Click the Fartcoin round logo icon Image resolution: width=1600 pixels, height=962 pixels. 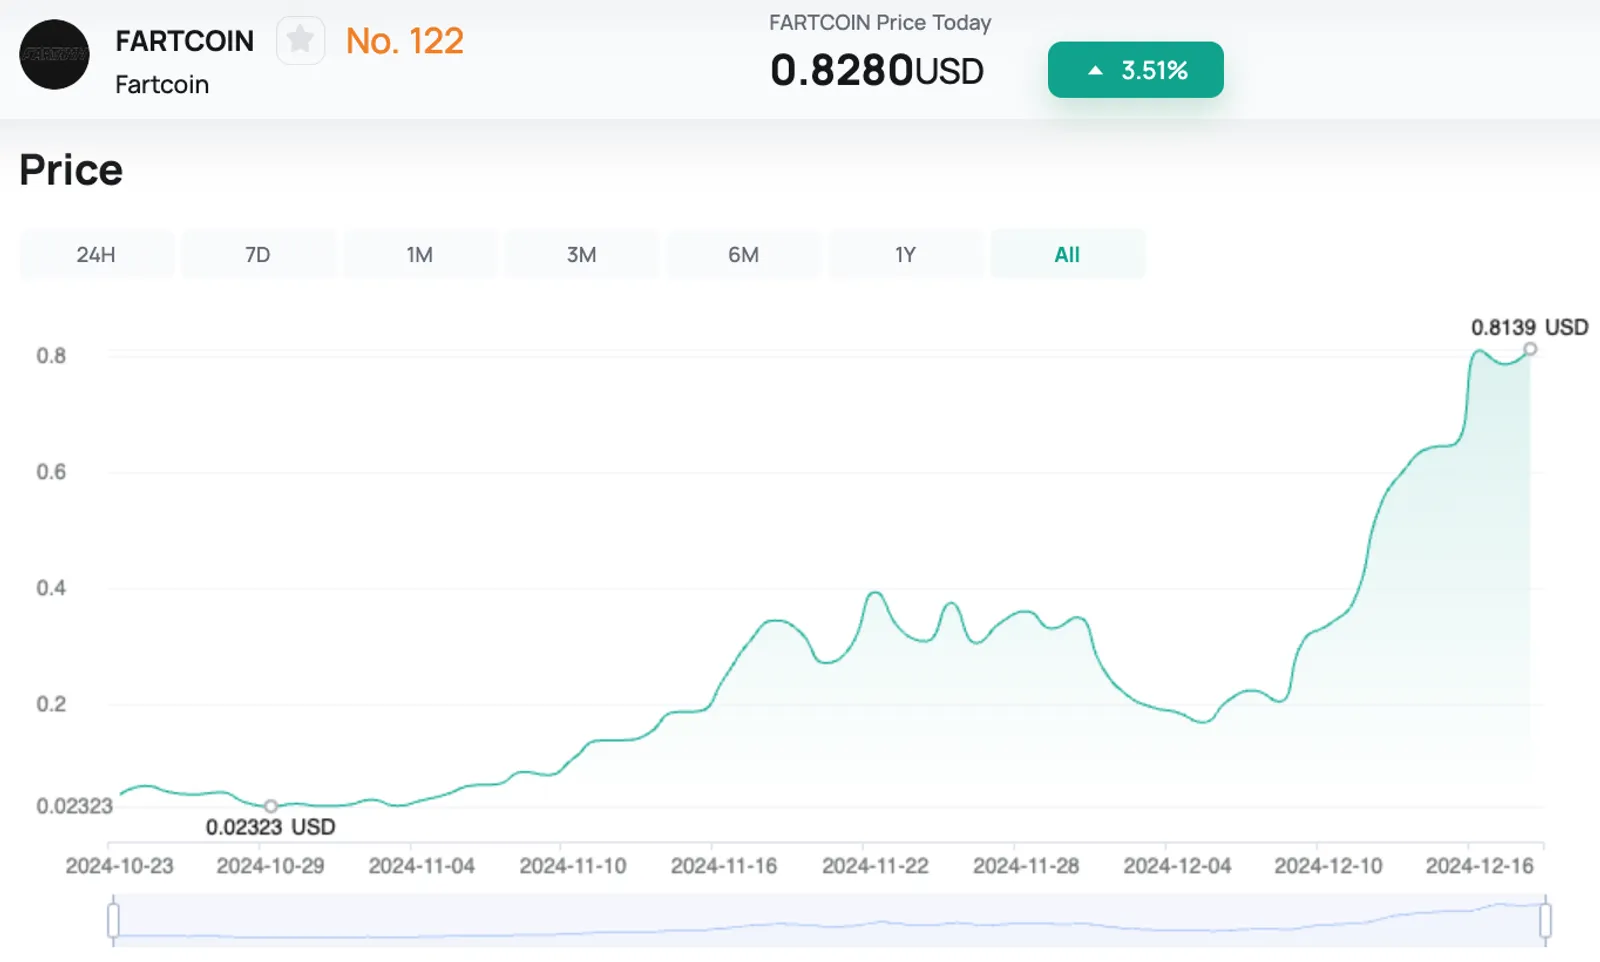pyautogui.click(x=54, y=55)
